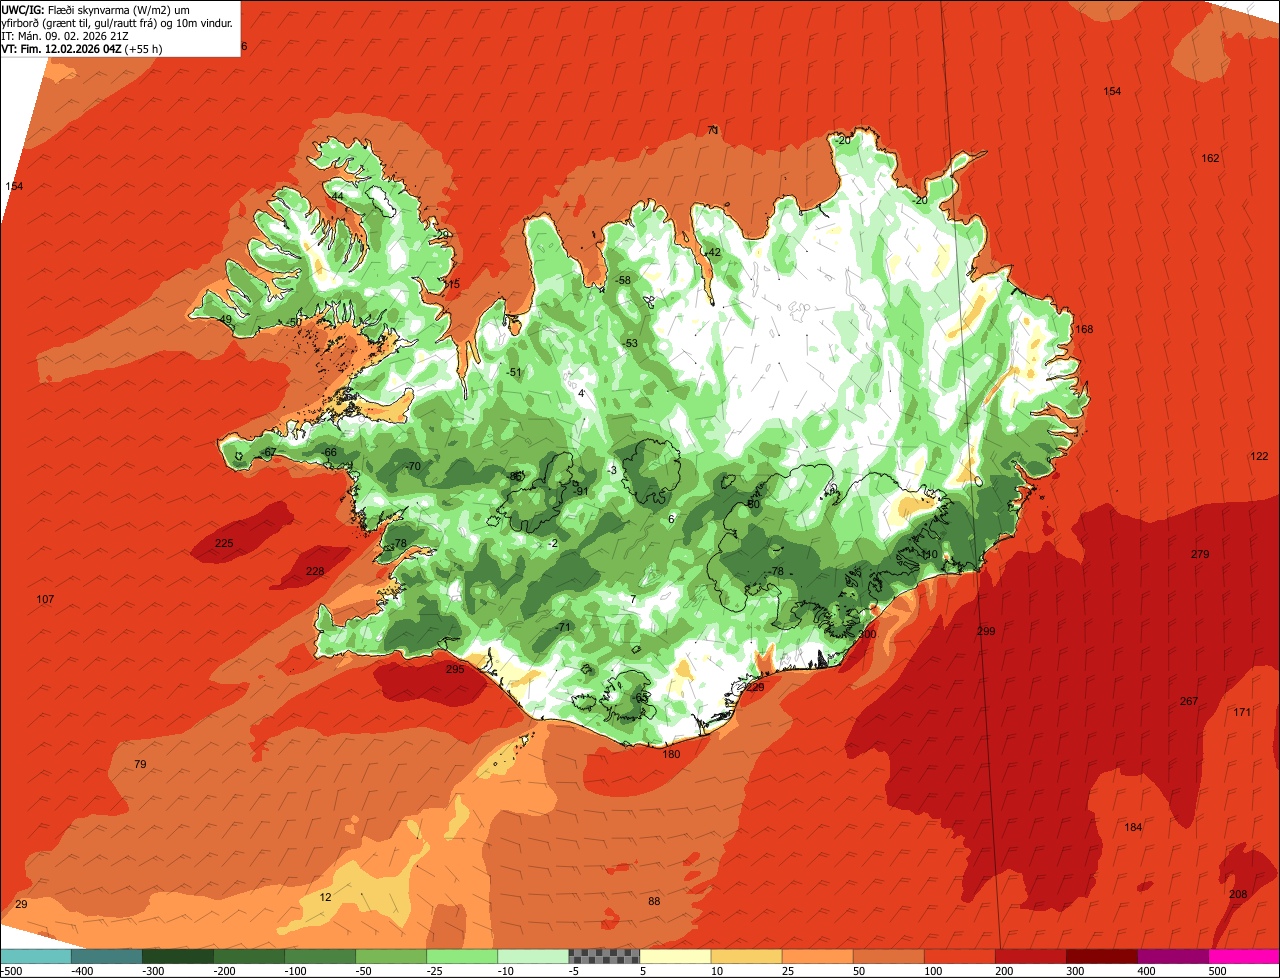Click the subtitle line mentioning '10m vindur'
The height and width of the screenshot is (978, 1280).
118,22
